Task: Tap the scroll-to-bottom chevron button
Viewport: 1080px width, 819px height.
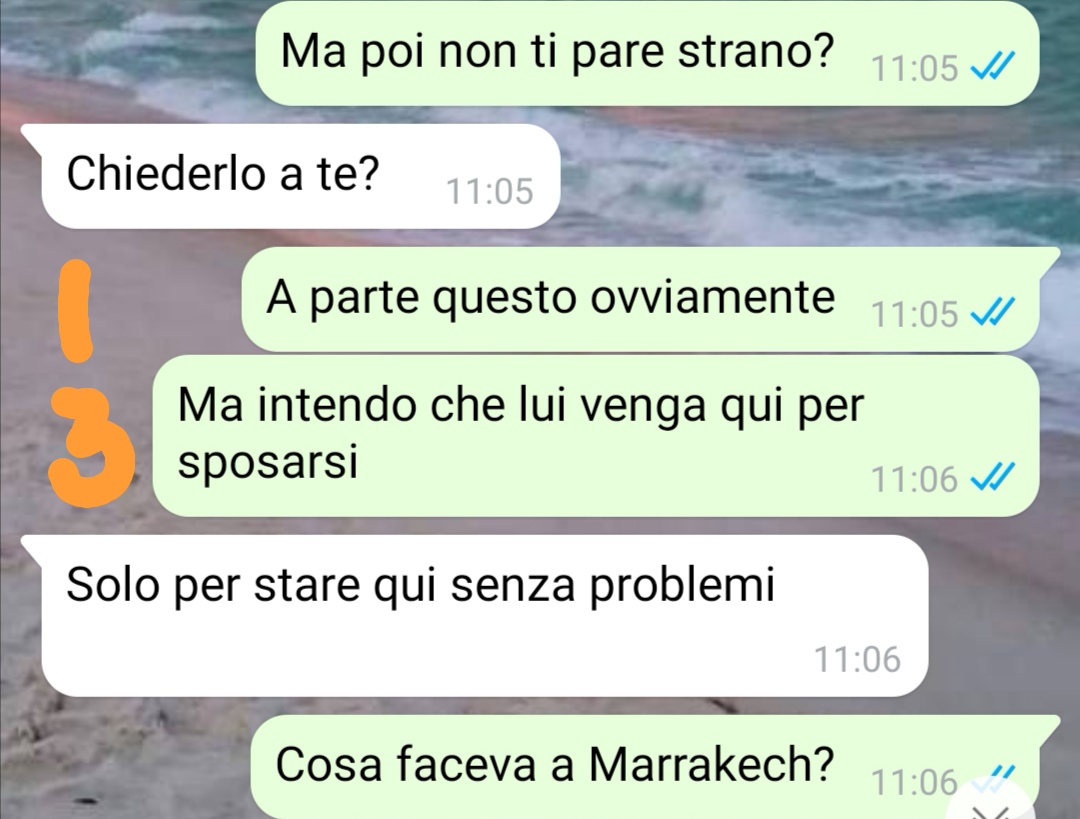Action: point(993,806)
